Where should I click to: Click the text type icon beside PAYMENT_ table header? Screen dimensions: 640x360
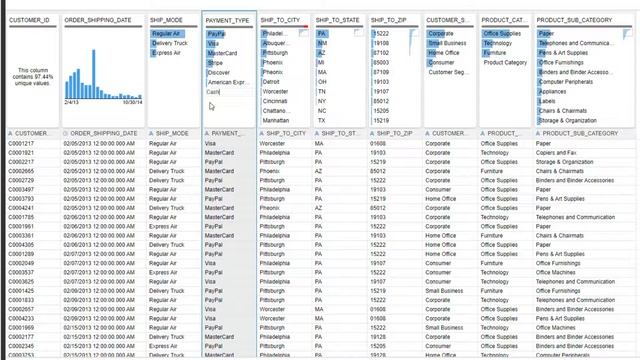(x=207, y=133)
